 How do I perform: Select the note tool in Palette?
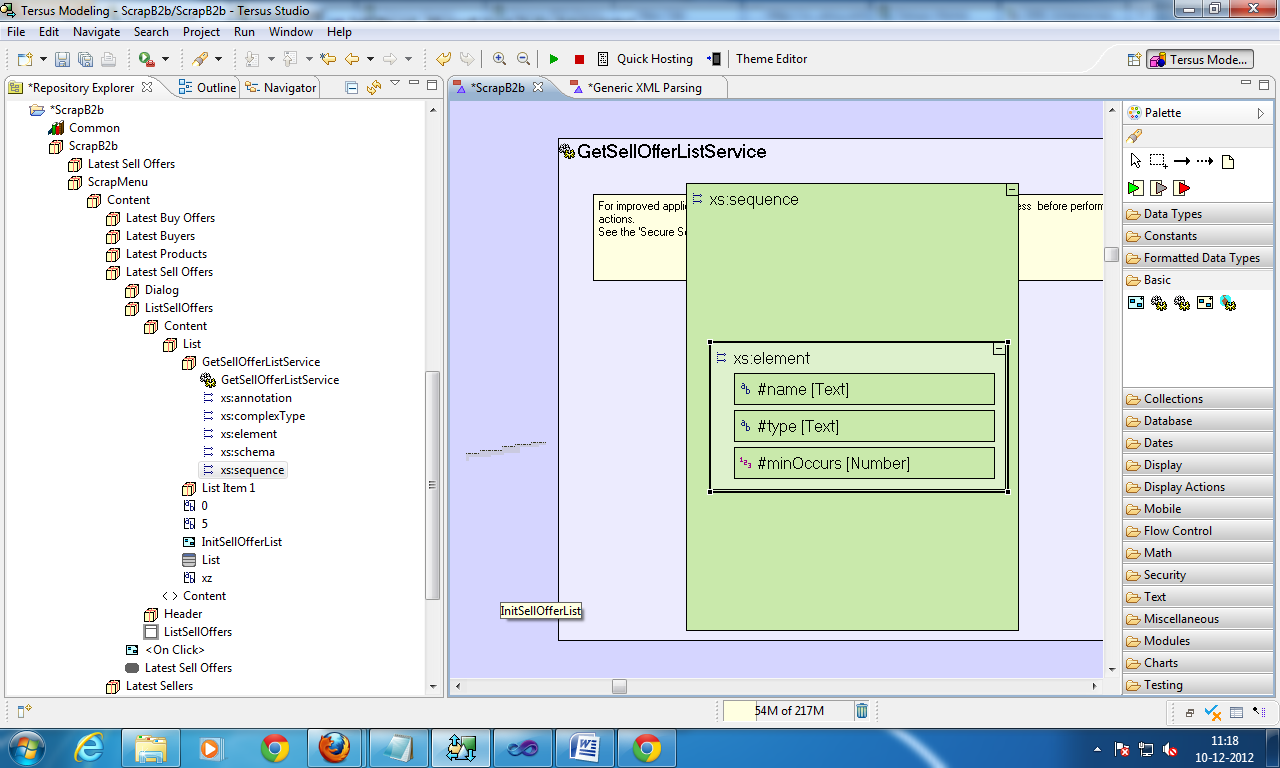pos(1229,161)
